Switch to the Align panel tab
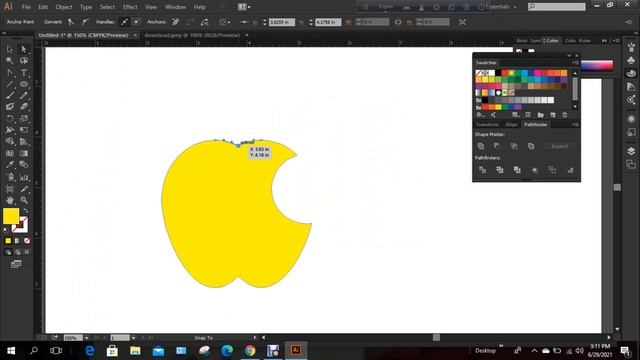640x360 pixels. pos(511,124)
